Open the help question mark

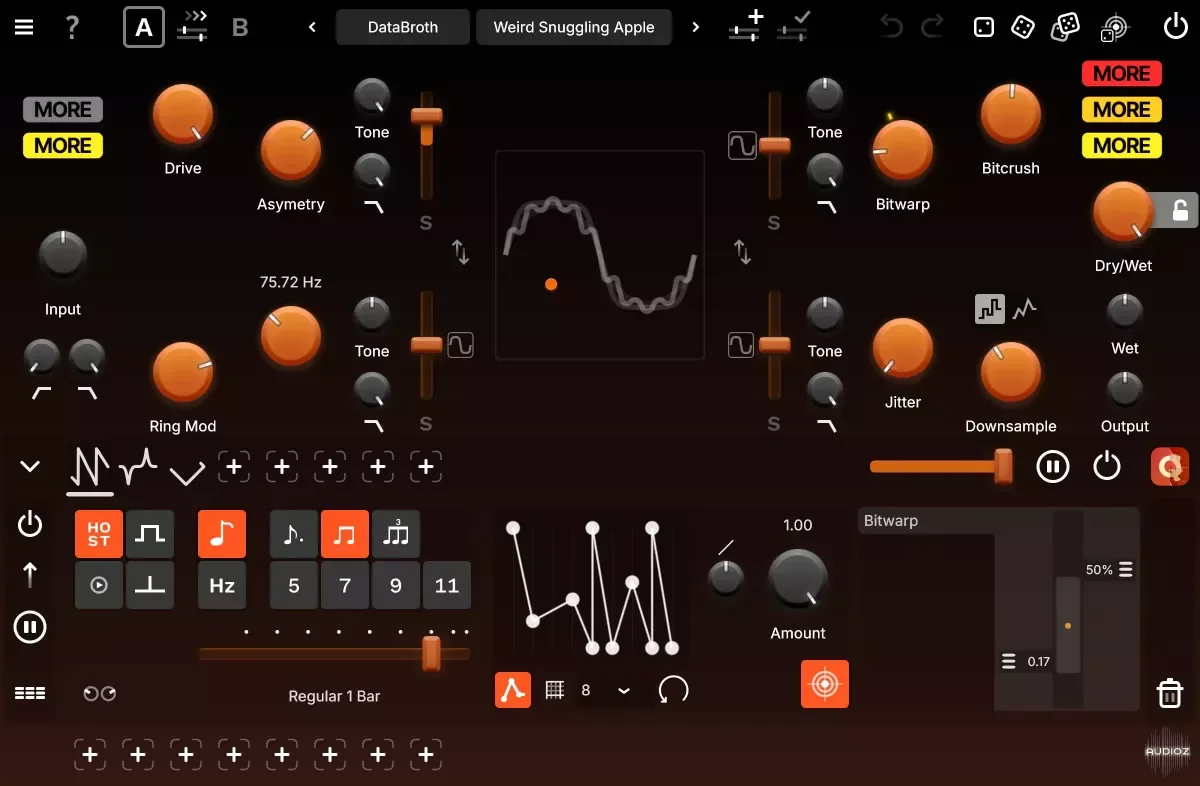click(72, 27)
